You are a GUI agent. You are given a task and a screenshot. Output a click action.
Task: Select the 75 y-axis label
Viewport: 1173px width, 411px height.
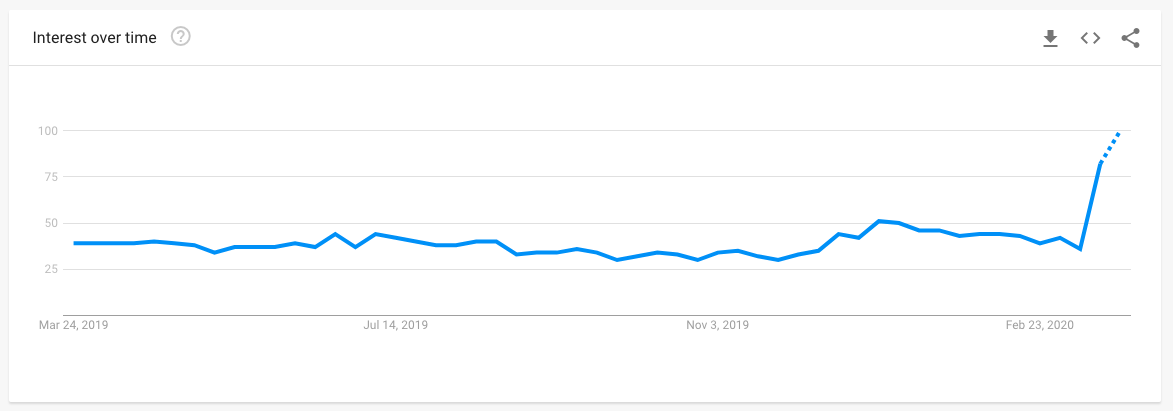pos(51,177)
